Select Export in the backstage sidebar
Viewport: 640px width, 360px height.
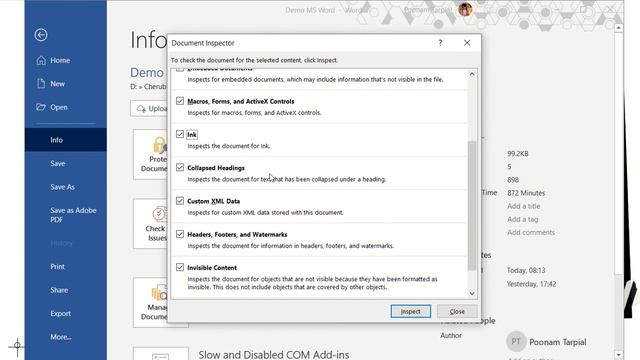click(x=60, y=313)
